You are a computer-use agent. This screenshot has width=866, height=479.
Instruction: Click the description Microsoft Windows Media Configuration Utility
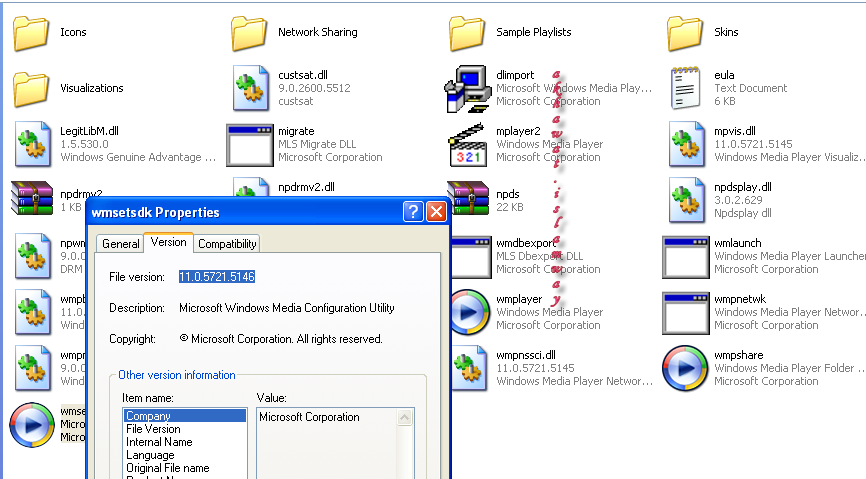(x=287, y=308)
